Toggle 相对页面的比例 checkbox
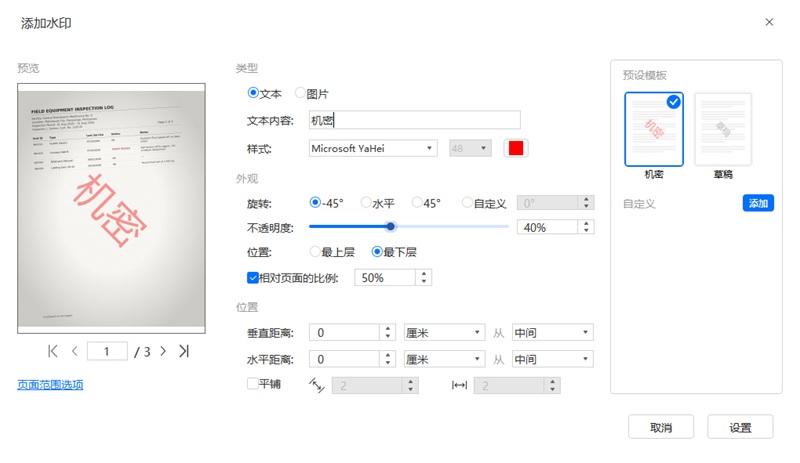Viewport: 800px width, 463px height. [x=253, y=278]
